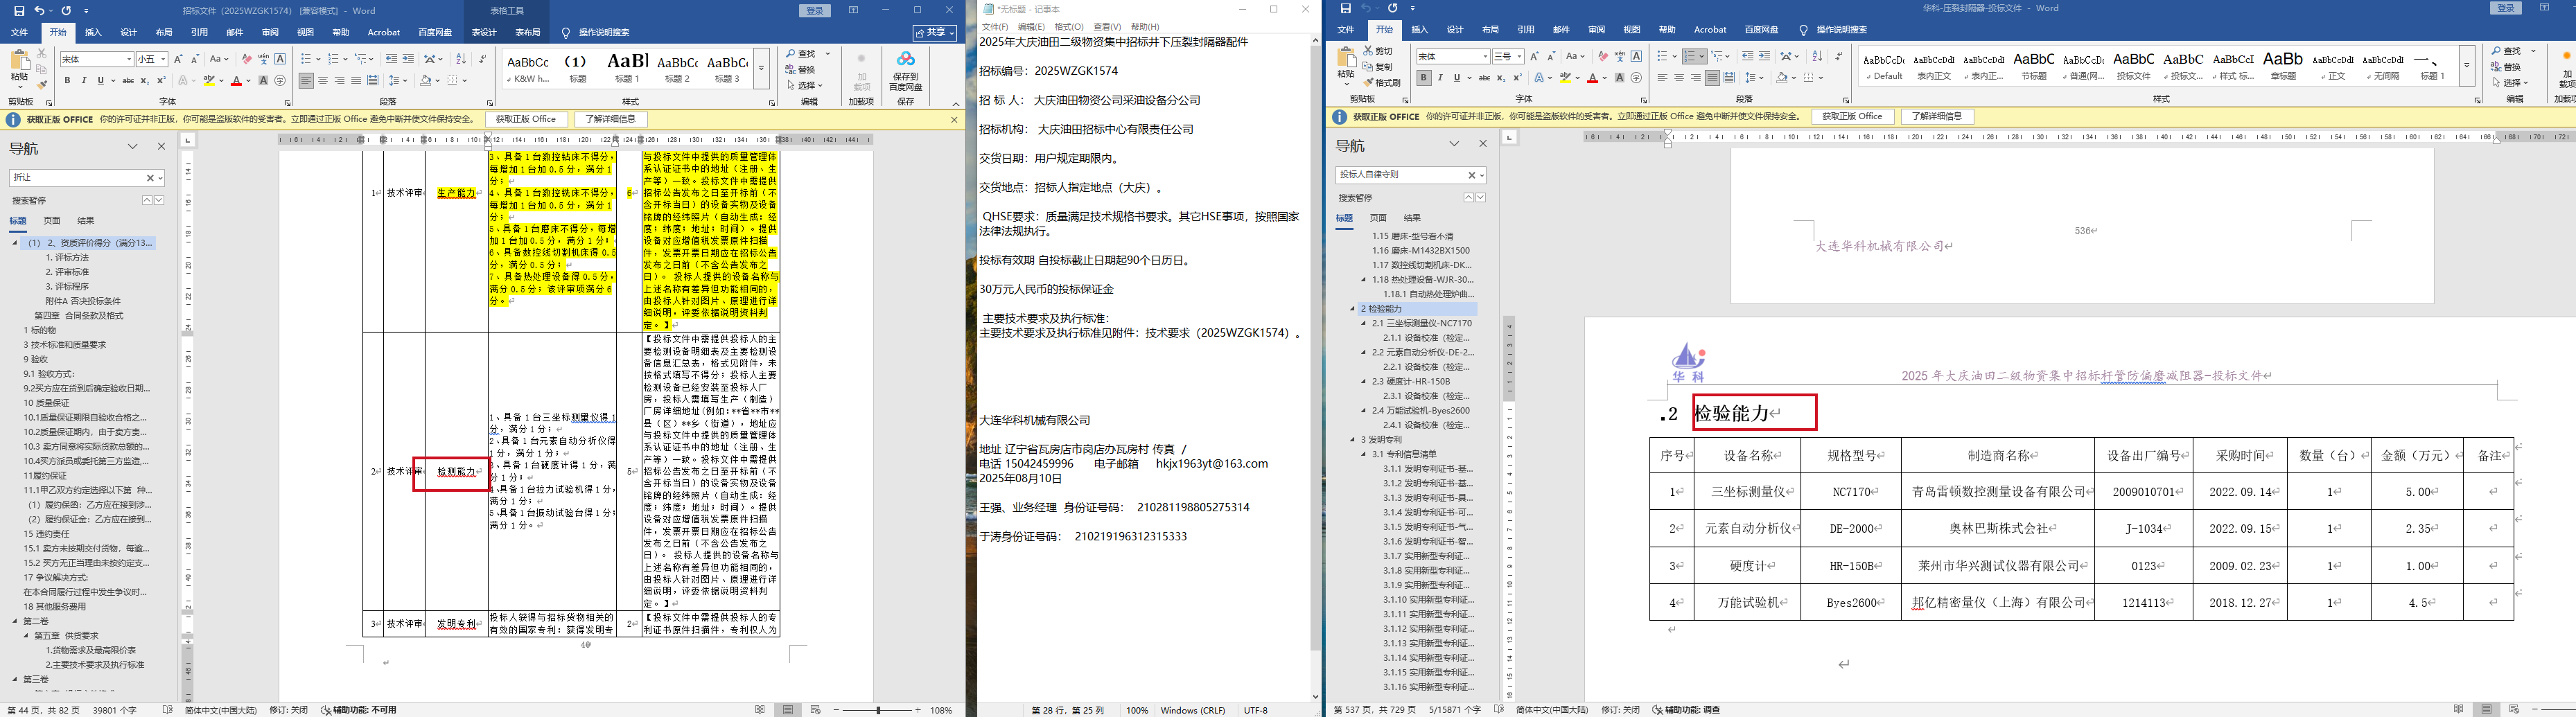This screenshot has width=2576, height=717.
Task: Toggle left alignment in left Word ribbon
Action: point(307,81)
